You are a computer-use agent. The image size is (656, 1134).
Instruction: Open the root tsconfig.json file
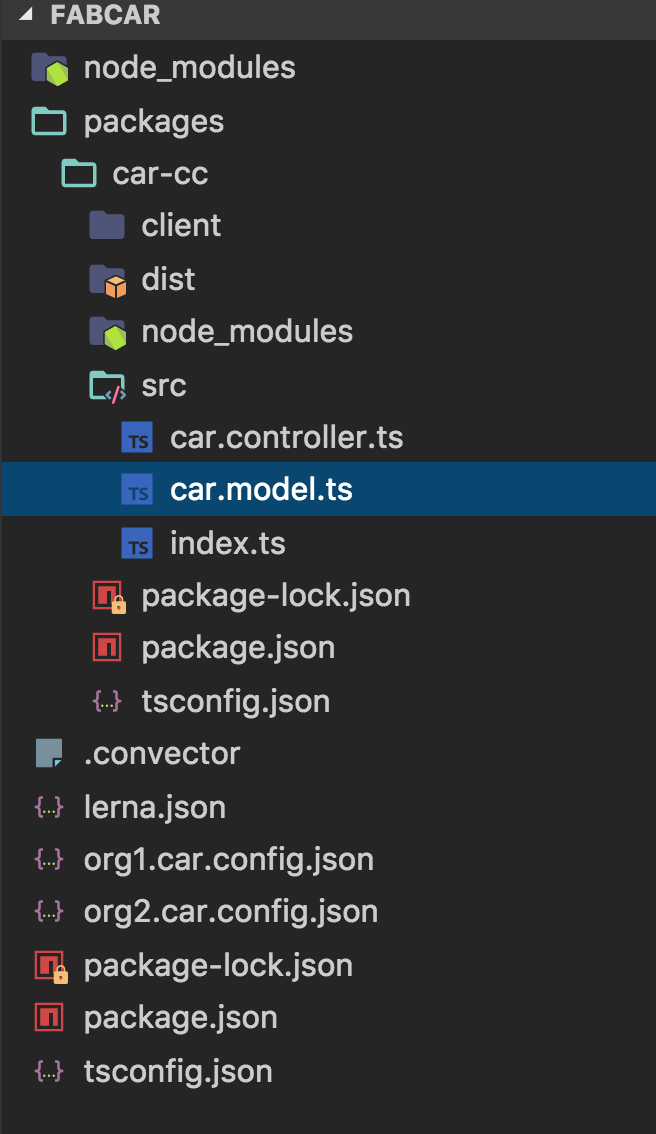[178, 1072]
